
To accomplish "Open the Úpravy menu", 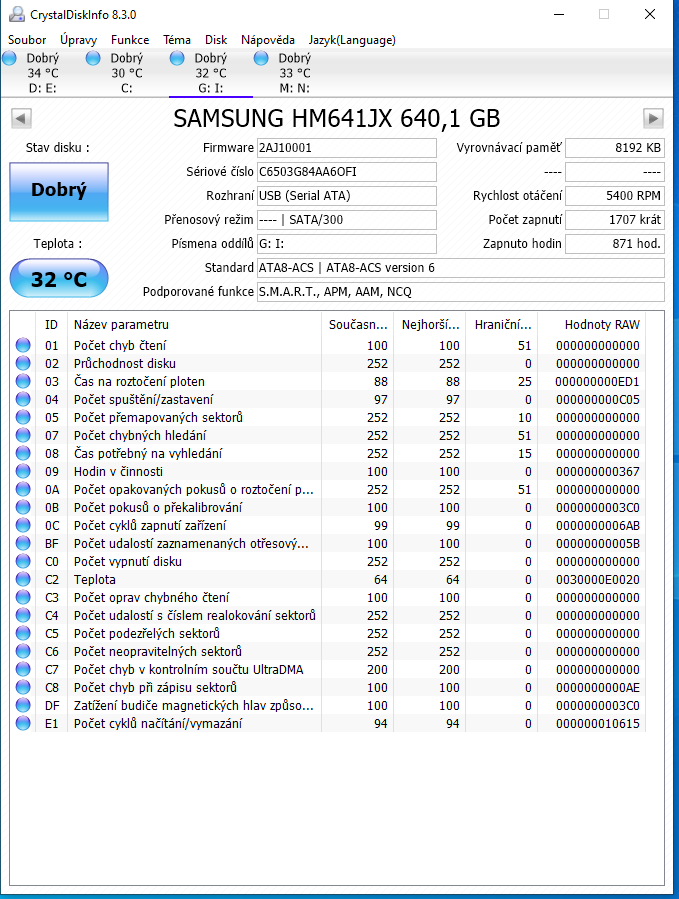I will click(x=79, y=40).
